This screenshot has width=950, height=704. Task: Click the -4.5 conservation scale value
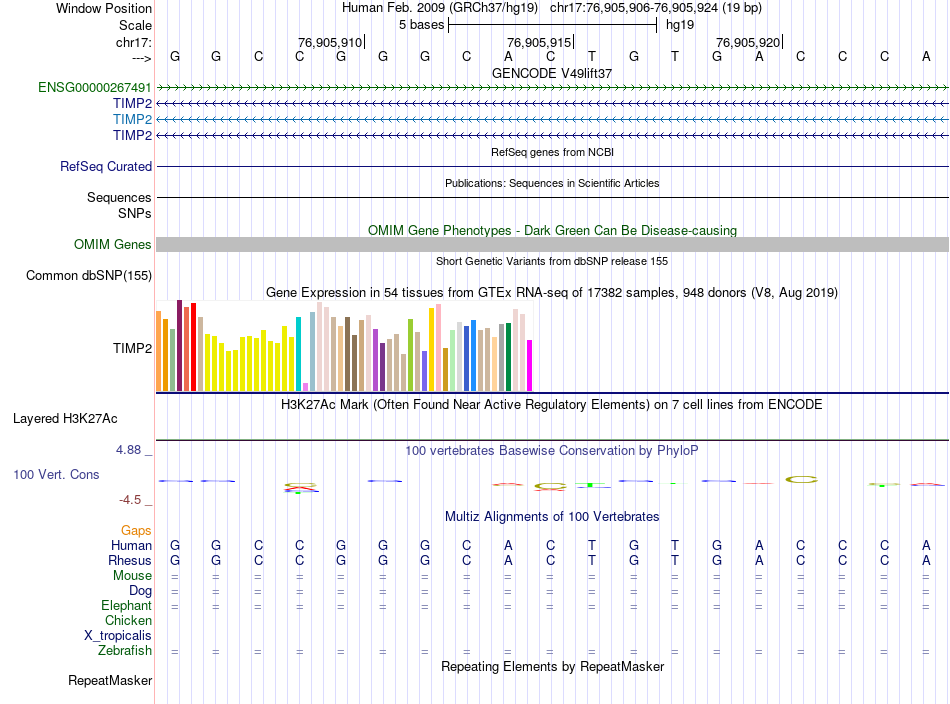pos(130,500)
